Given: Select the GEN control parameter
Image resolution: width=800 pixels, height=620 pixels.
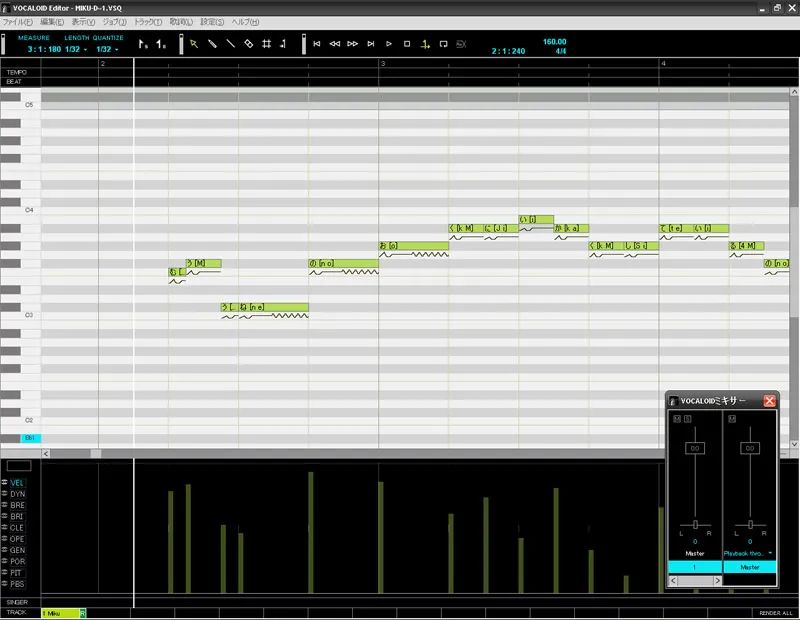Looking at the screenshot, I should (x=17, y=550).
